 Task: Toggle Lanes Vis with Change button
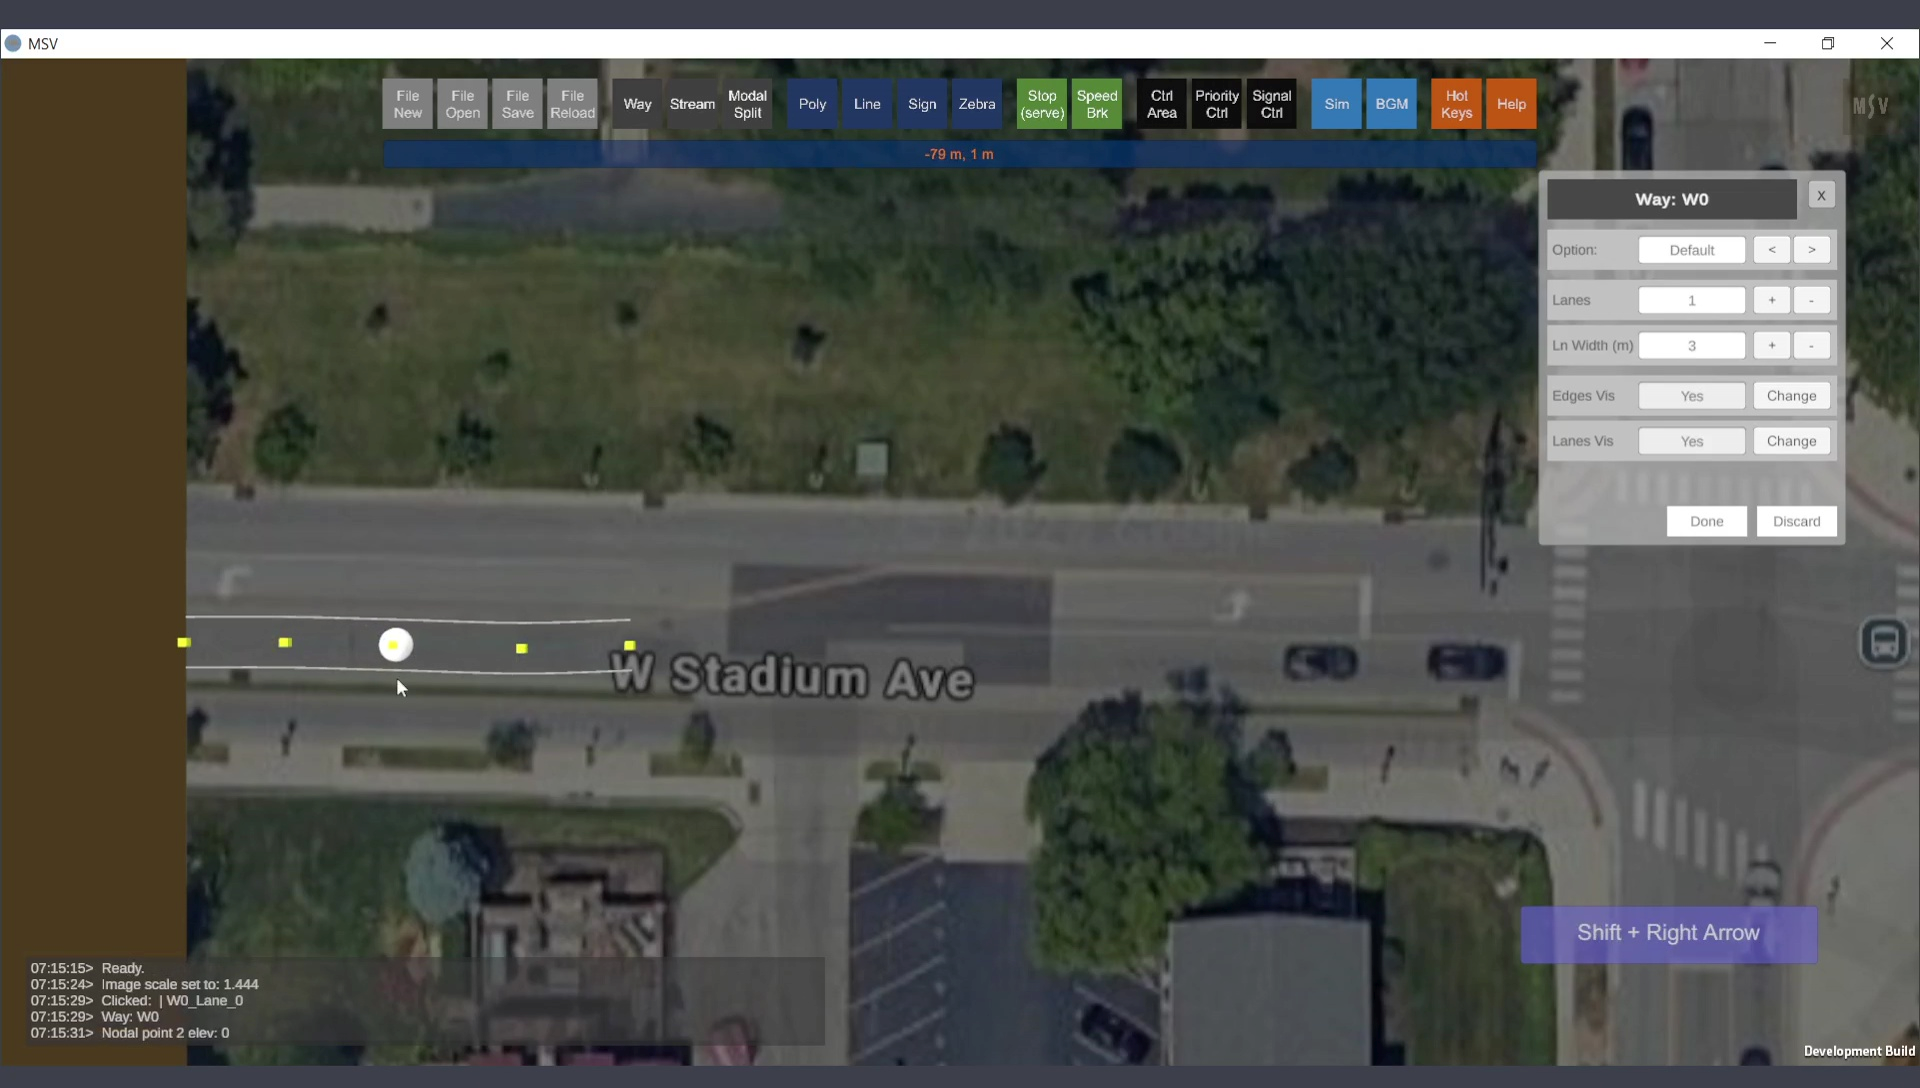1791,441
